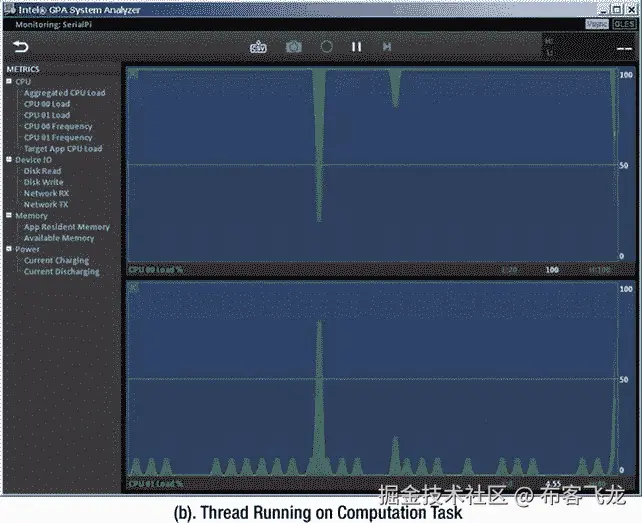Image resolution: width=642 pixels, height=523 pixels.
Task: Select CPU 01 Load metric
Action: coord(47,115)
